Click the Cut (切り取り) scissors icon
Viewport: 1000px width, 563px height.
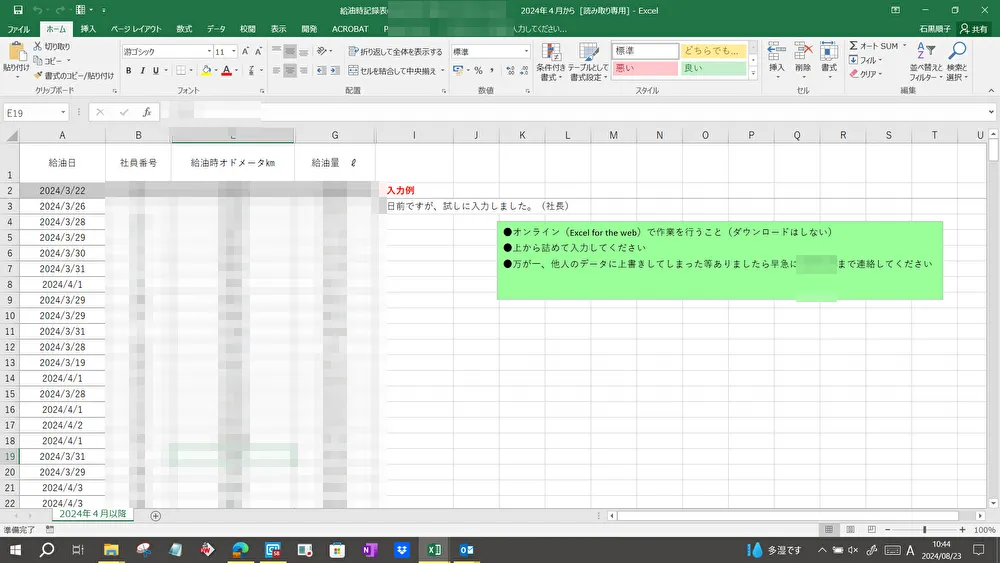38,46
